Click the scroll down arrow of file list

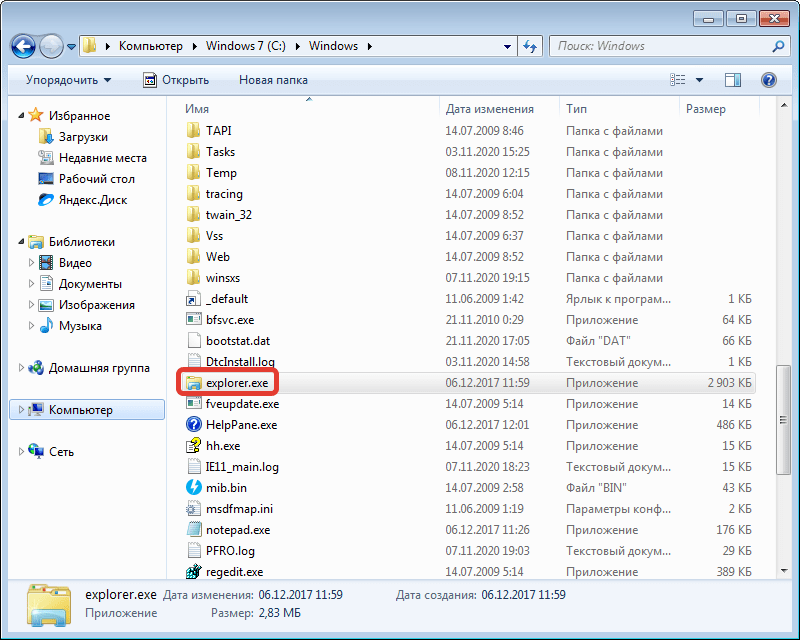[x=784, y=571]
